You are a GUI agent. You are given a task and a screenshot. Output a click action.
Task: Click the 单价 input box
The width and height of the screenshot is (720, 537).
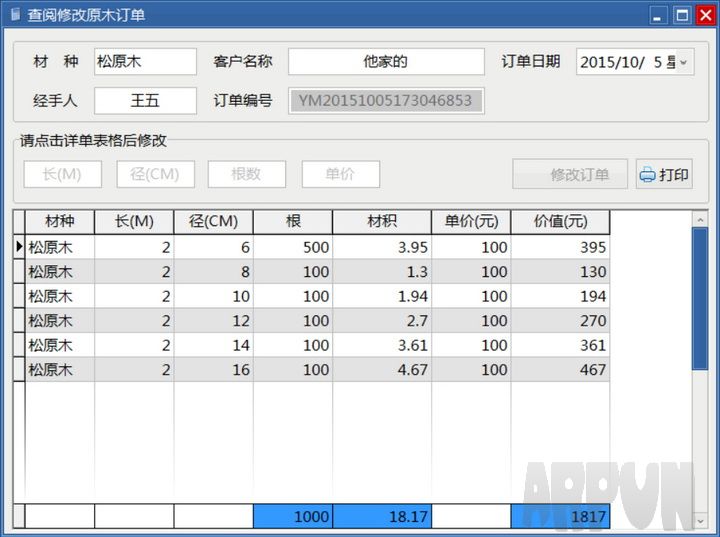pyautogui.click(x=340, y=174)
